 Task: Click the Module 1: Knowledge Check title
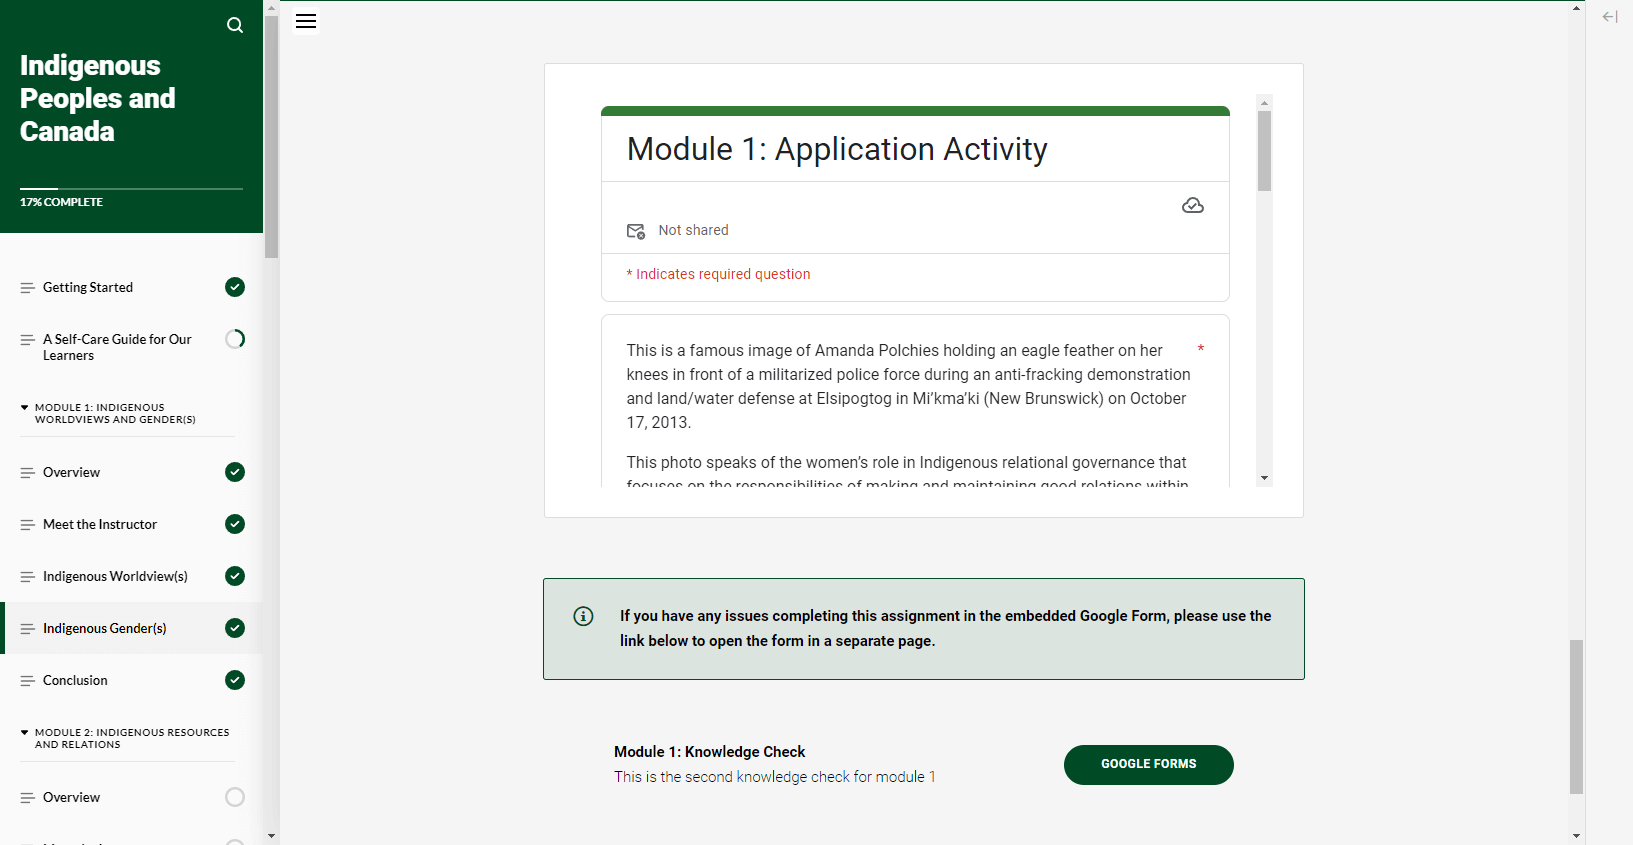click(709, 752)
